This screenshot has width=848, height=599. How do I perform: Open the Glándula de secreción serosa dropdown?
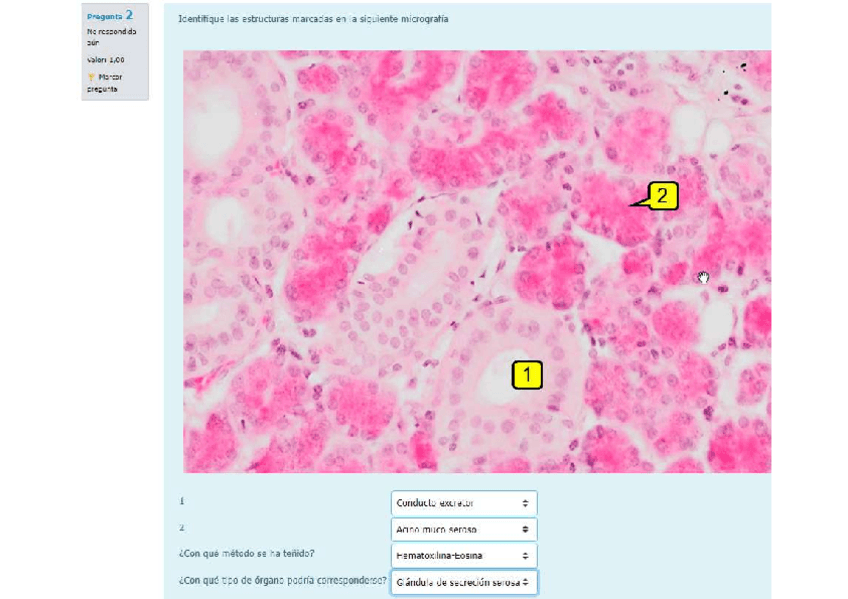pos(463,582)
